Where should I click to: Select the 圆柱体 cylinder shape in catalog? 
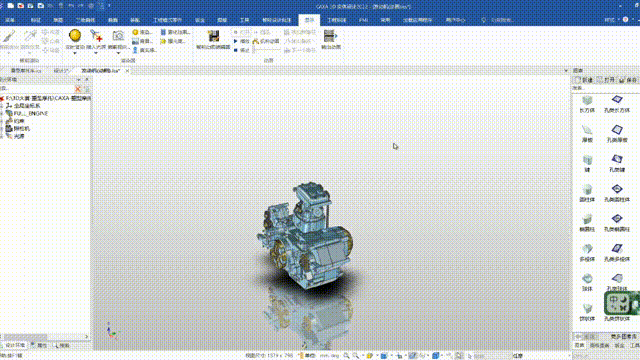(x=587, y=193)
